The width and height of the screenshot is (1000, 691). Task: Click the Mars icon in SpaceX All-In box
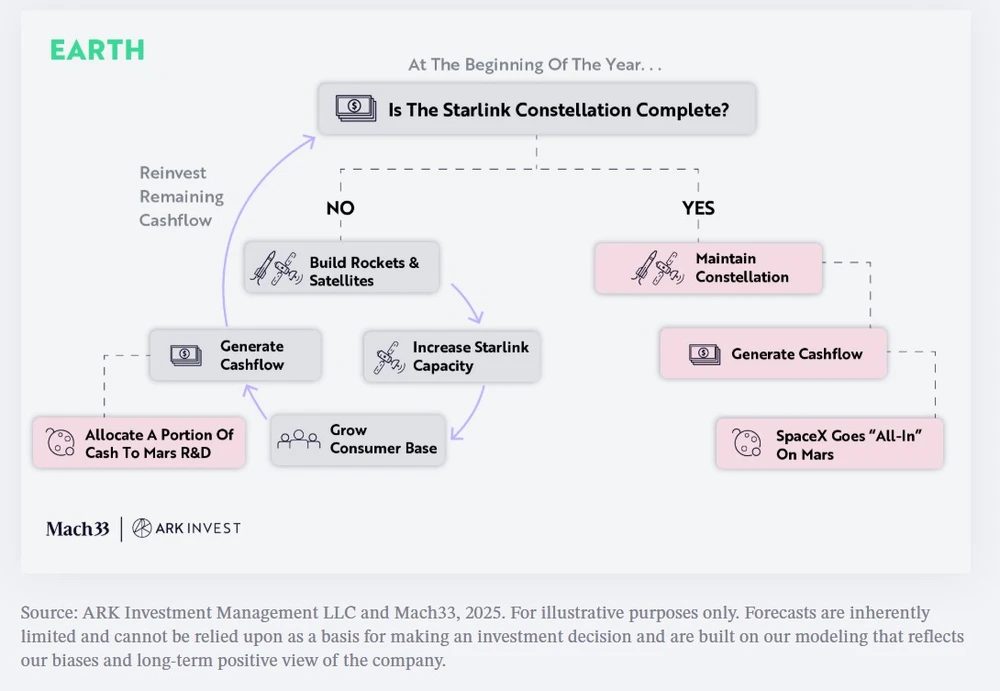click(x=747, y=445)
